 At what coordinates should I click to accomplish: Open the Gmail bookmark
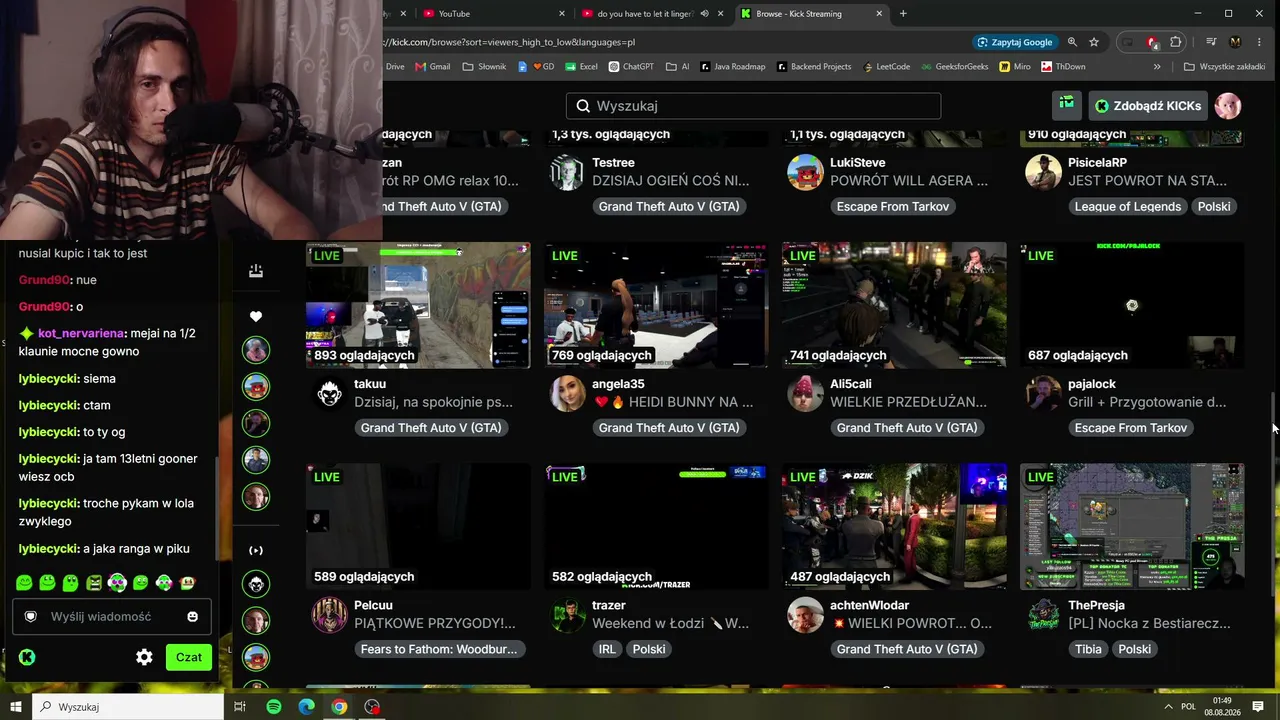[432, 67]
